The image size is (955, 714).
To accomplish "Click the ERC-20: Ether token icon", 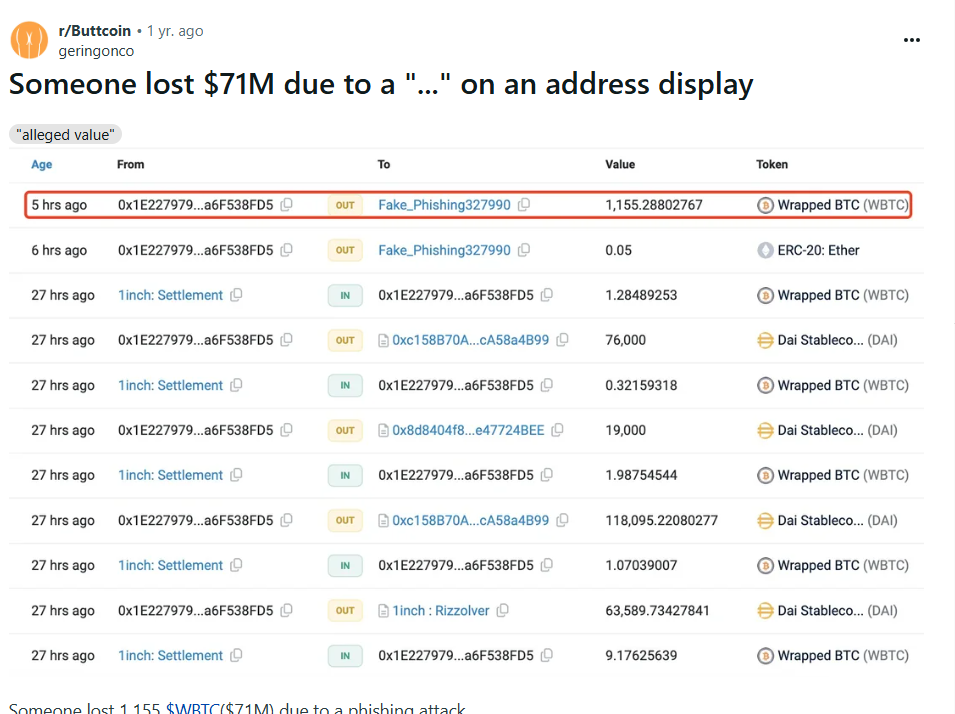I will (x=765, y=250).
